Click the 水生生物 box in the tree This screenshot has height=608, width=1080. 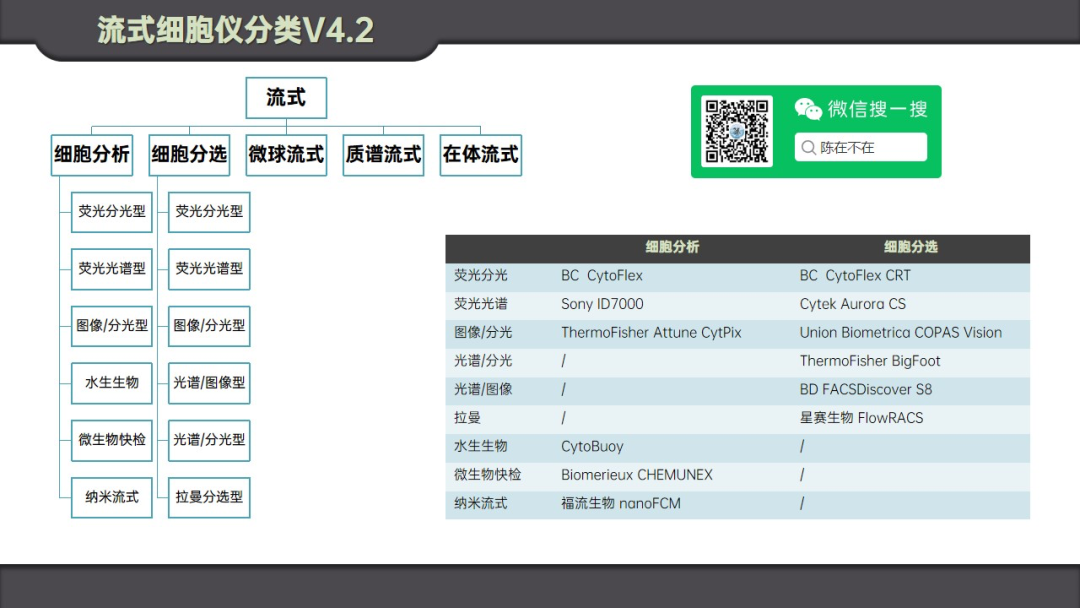click(x=112, y=383)
